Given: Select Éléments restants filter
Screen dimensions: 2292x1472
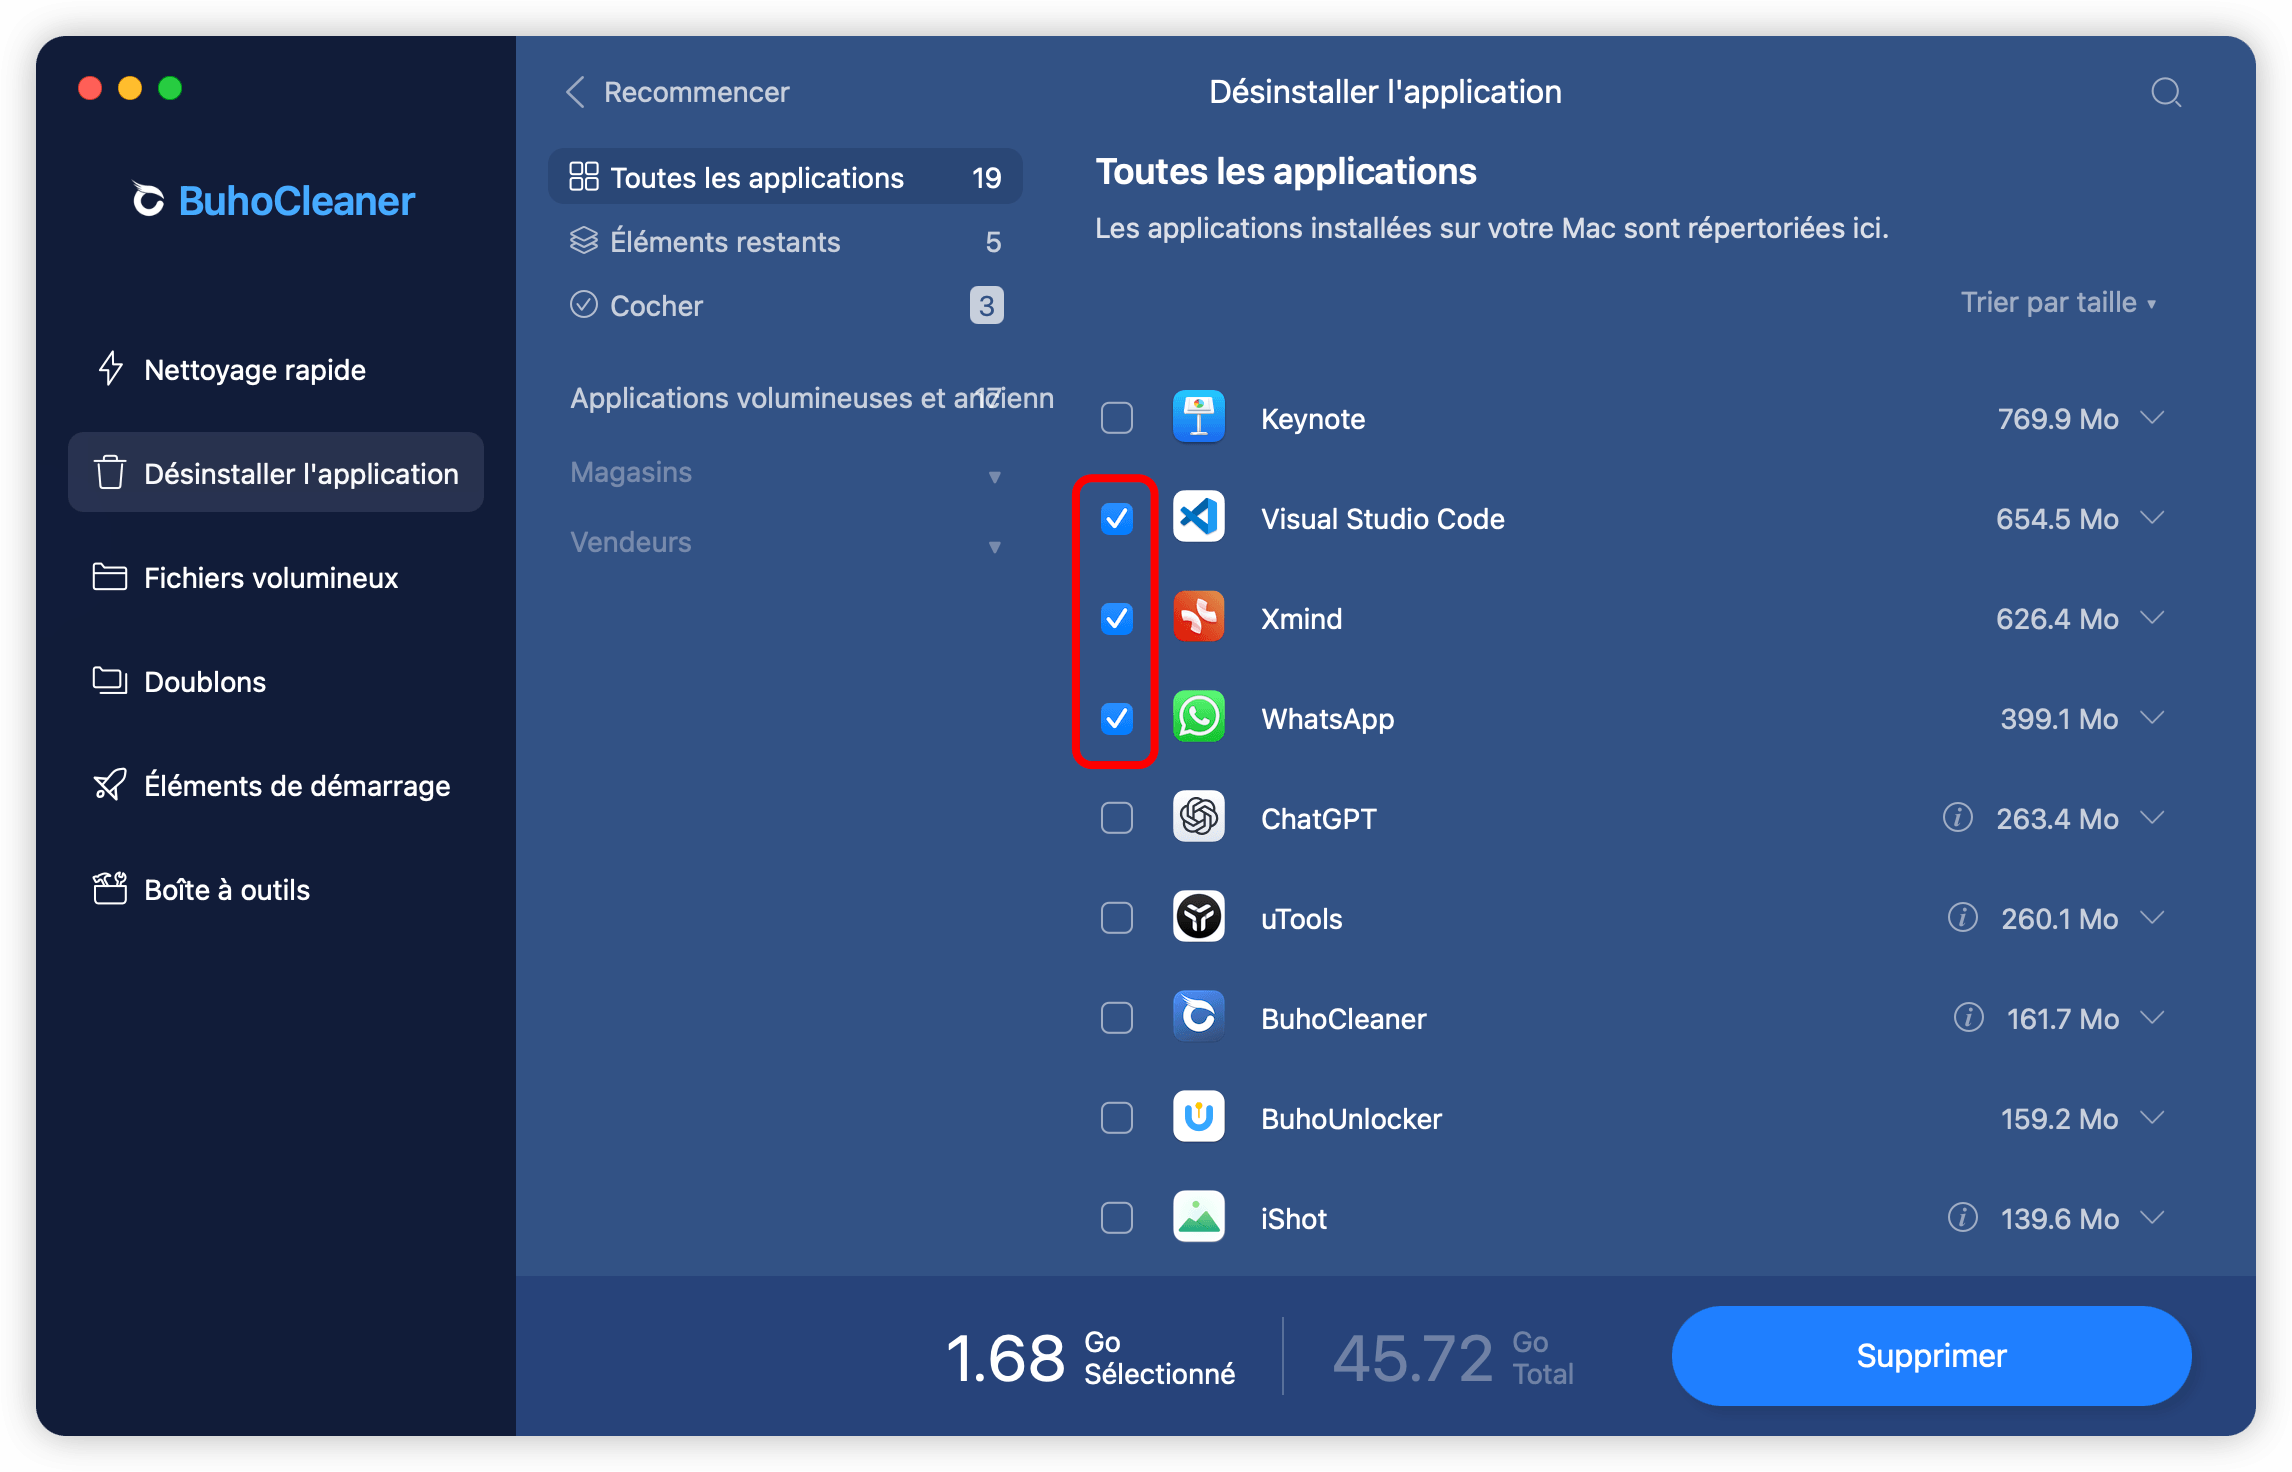Looking at the screenshot, I should [x=785, y=241].
